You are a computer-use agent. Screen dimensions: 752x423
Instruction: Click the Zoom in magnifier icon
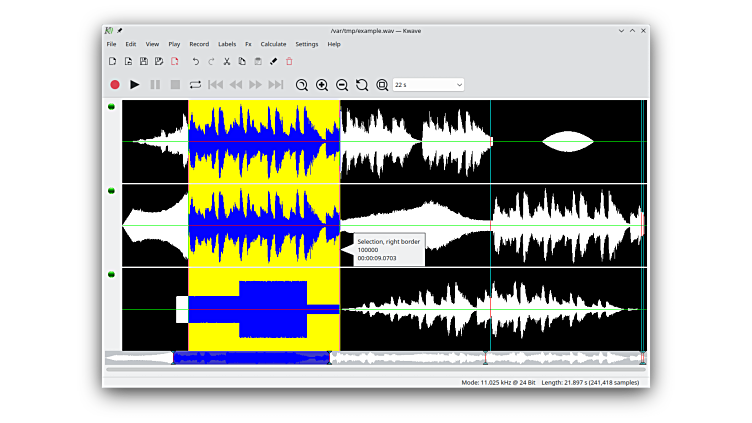click(x=322, y=85)
